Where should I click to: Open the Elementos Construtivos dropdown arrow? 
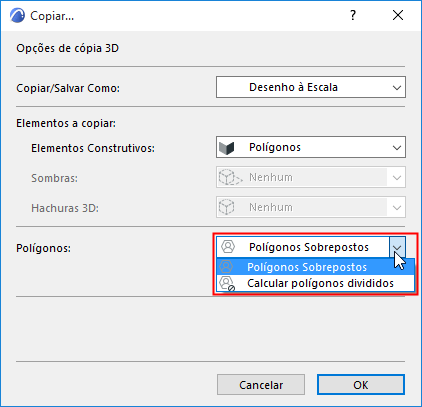pos(397,147)
